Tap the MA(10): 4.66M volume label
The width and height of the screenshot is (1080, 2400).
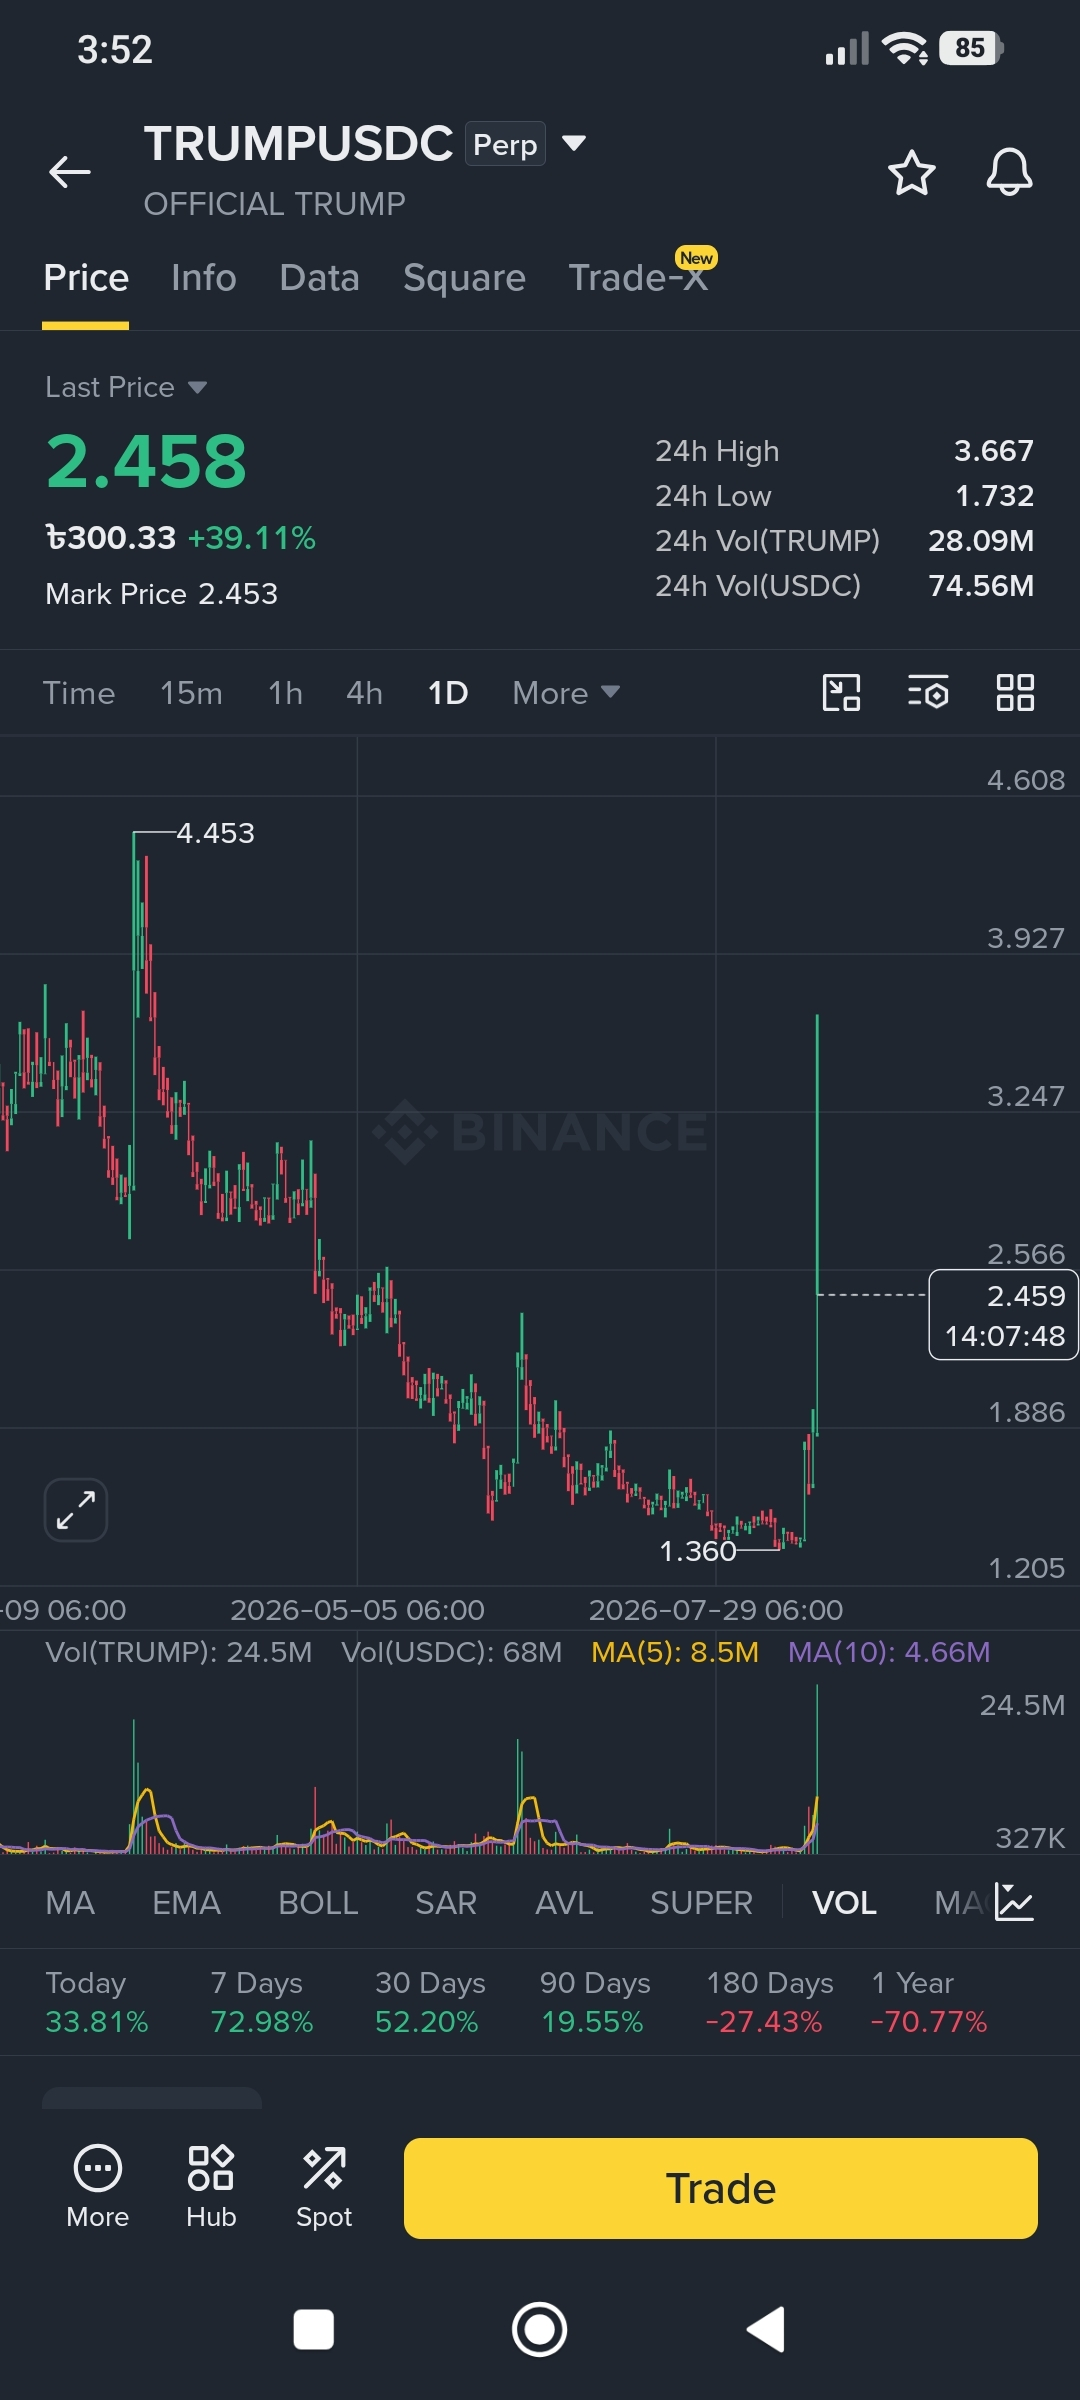(889, 1652)
